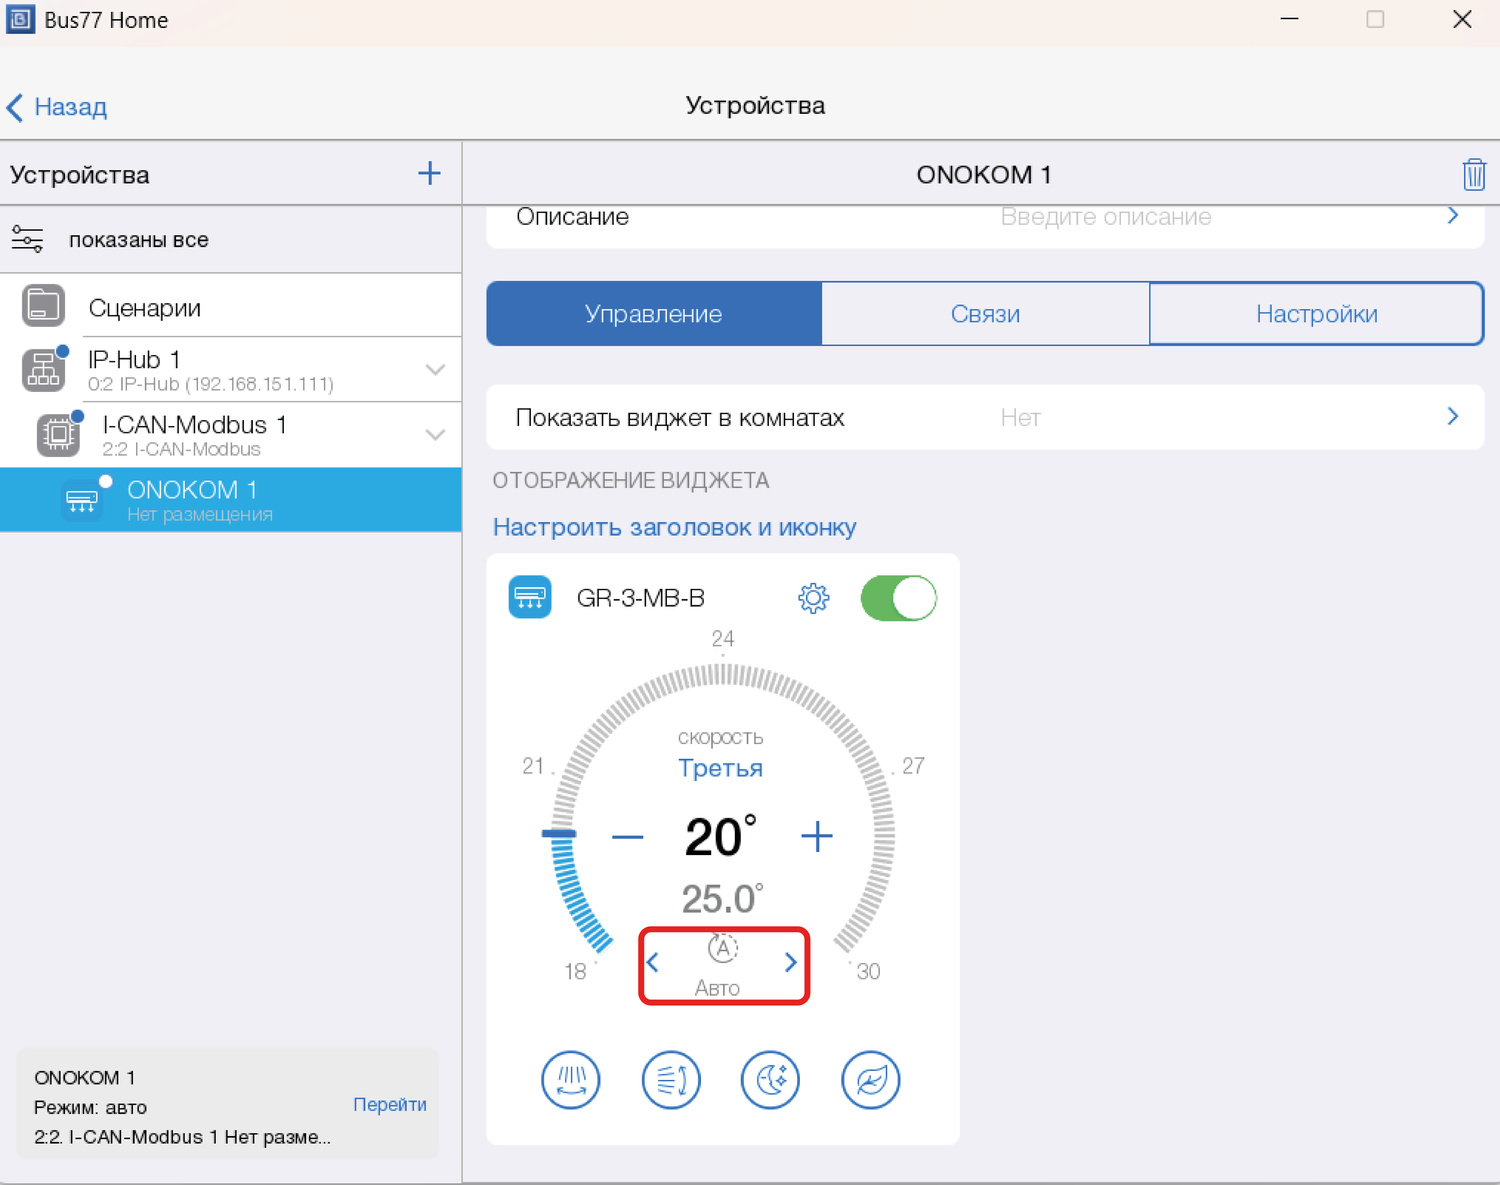Switch to the Настройки tab

pyautogui.click(x=1316, y=314)
